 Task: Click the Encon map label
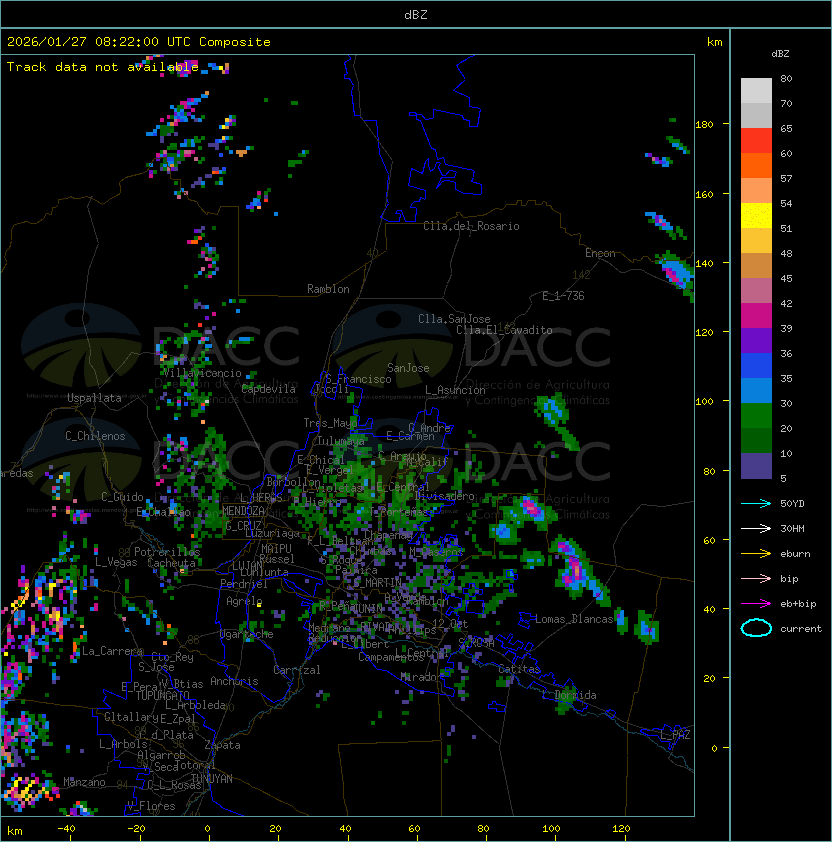[x=600, y=252]
